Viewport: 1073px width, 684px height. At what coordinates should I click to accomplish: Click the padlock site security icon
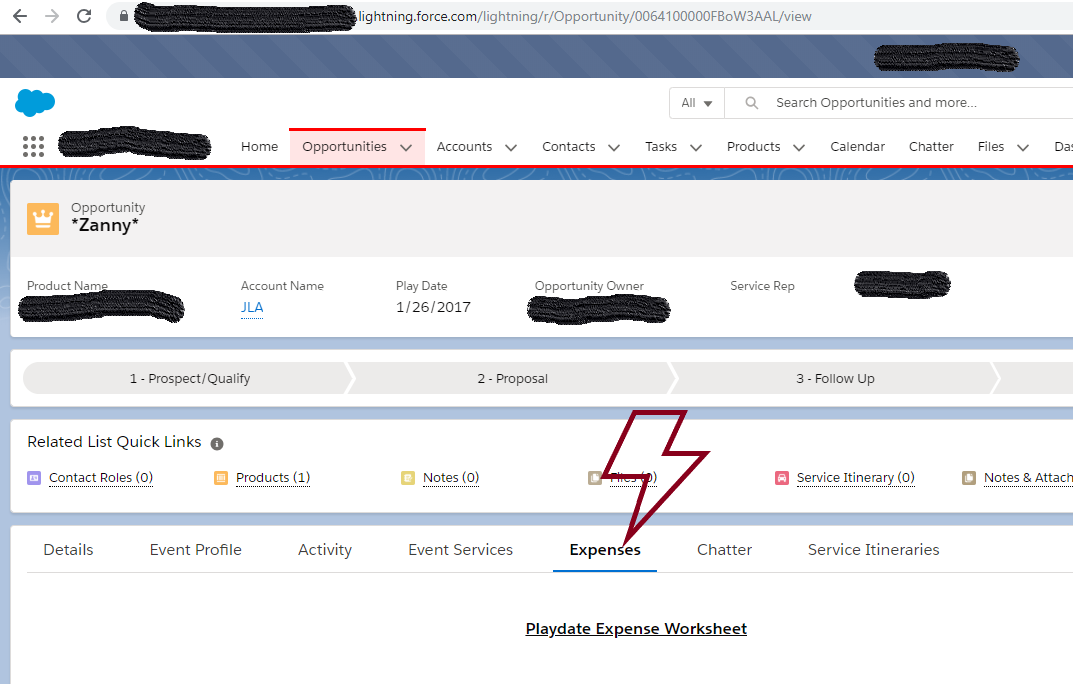click(x=123, y=16)
